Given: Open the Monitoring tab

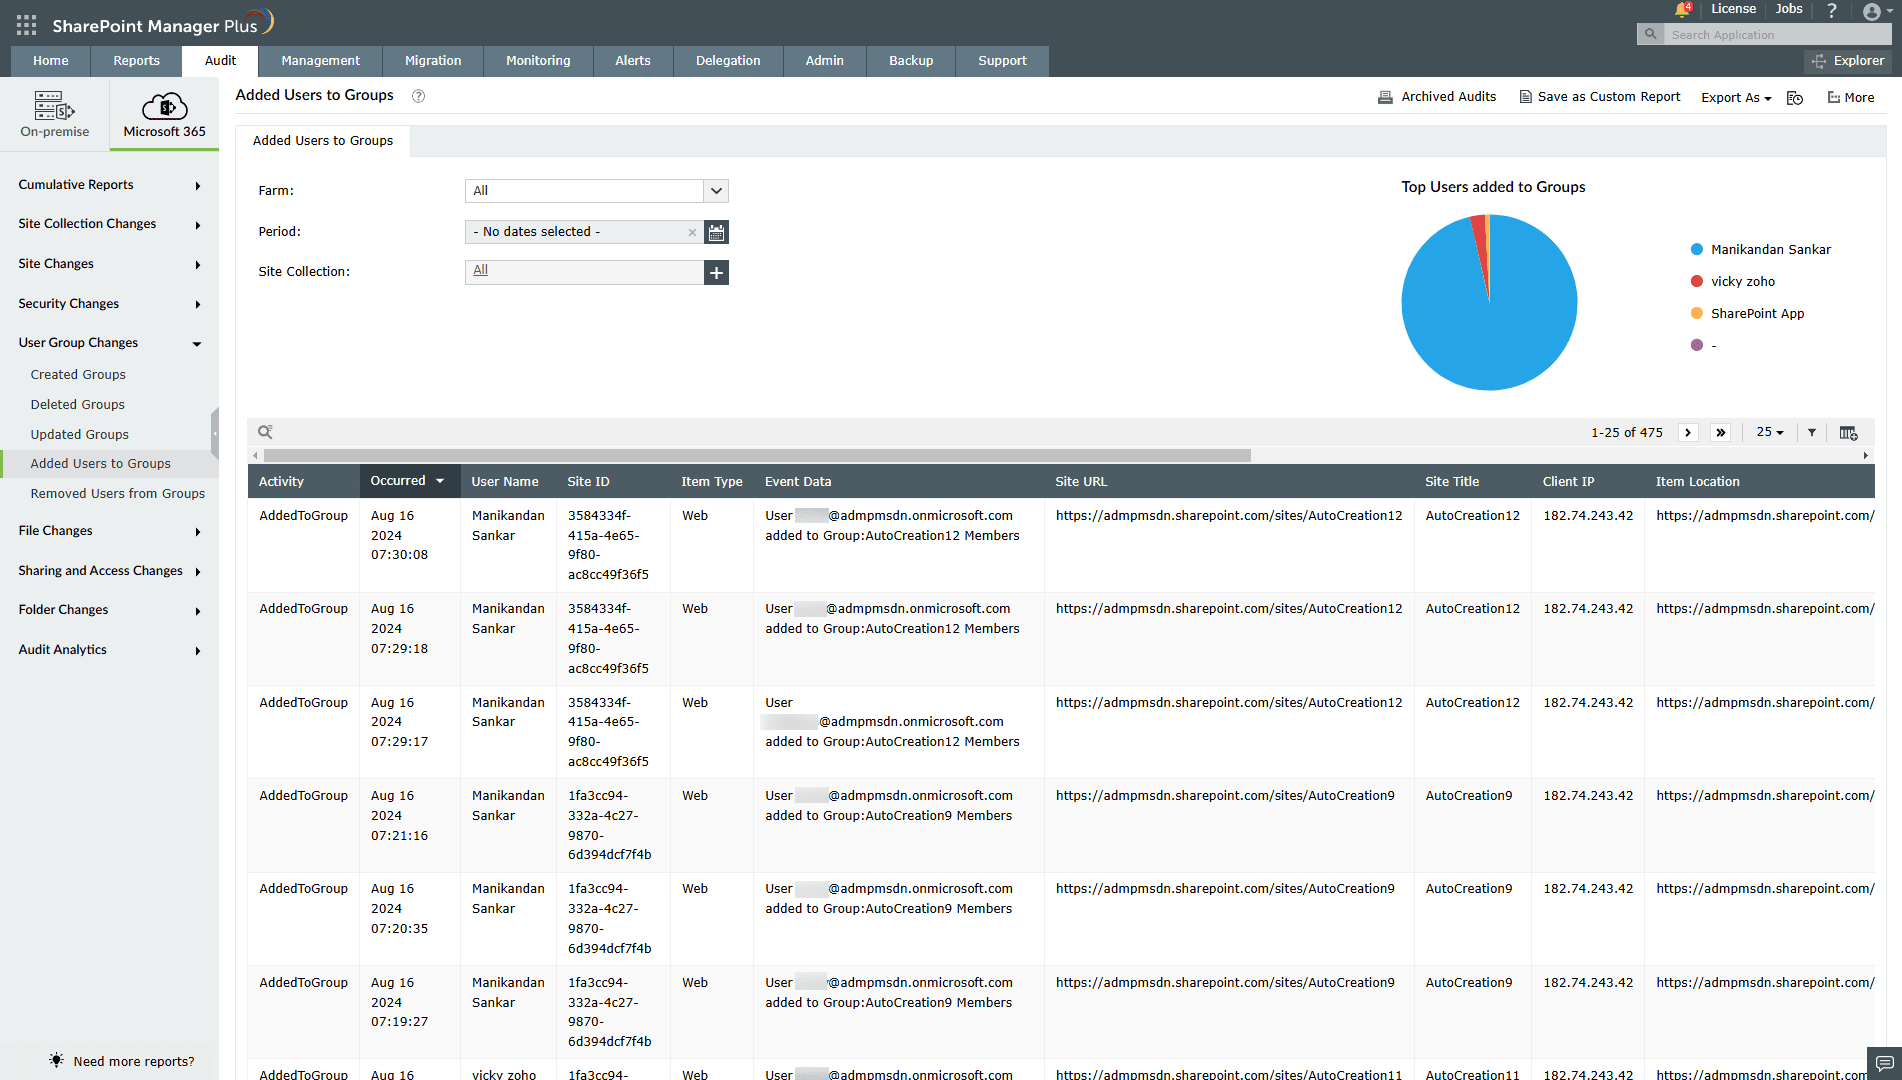Looking at the screenshot, I should [538, 61].
